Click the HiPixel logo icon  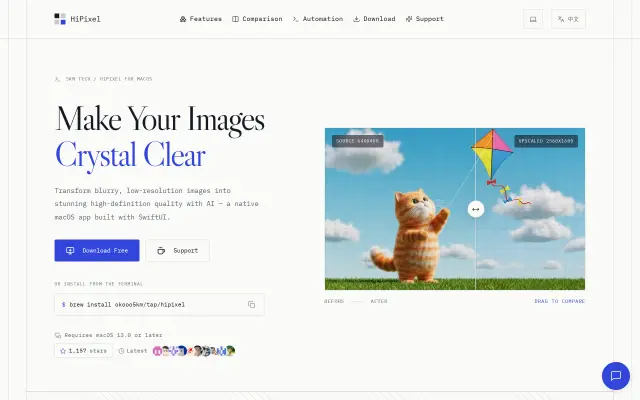pyautogui.click(x=60, y=19)
